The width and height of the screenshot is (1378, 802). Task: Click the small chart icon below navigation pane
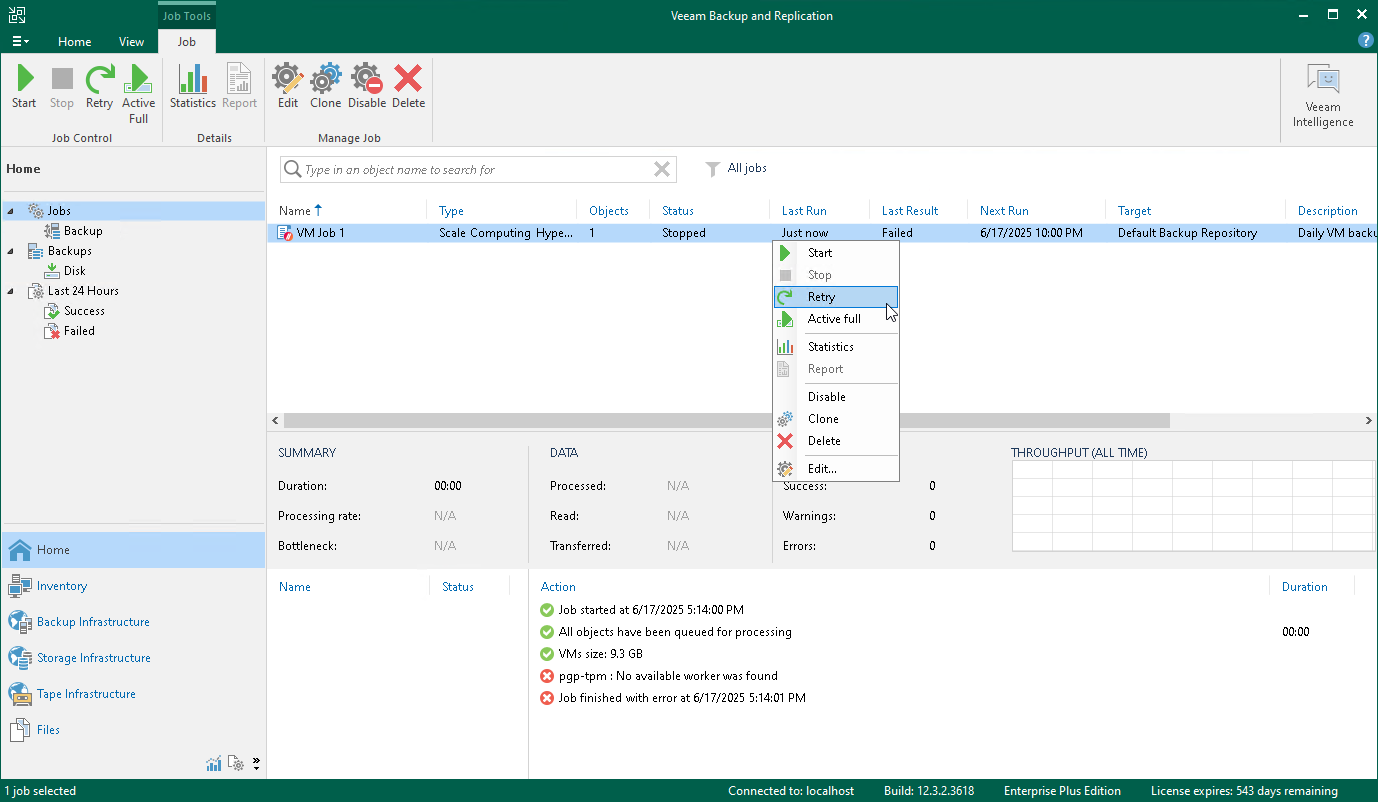[214, 764]
